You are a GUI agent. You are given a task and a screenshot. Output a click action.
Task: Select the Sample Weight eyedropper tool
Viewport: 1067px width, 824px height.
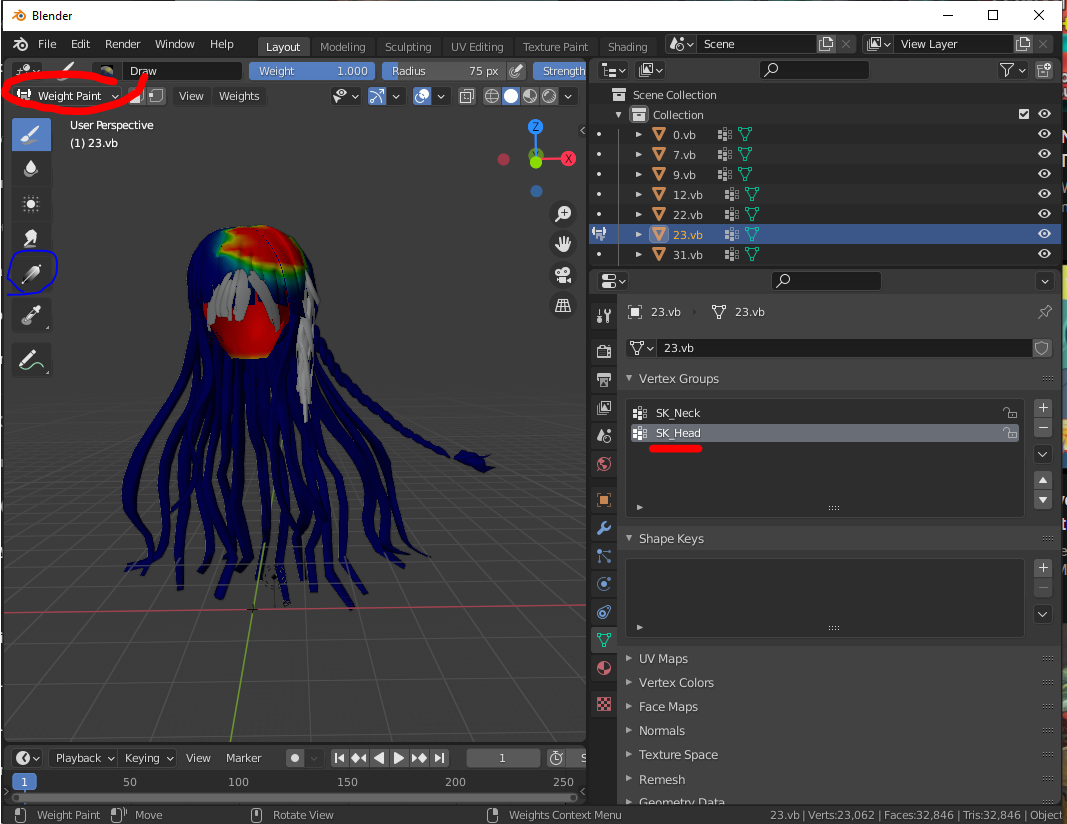point(31,315)
